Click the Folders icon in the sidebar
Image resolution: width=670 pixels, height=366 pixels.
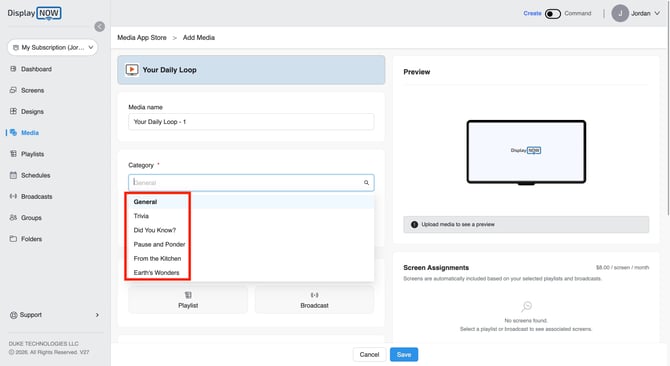(13, 239)
